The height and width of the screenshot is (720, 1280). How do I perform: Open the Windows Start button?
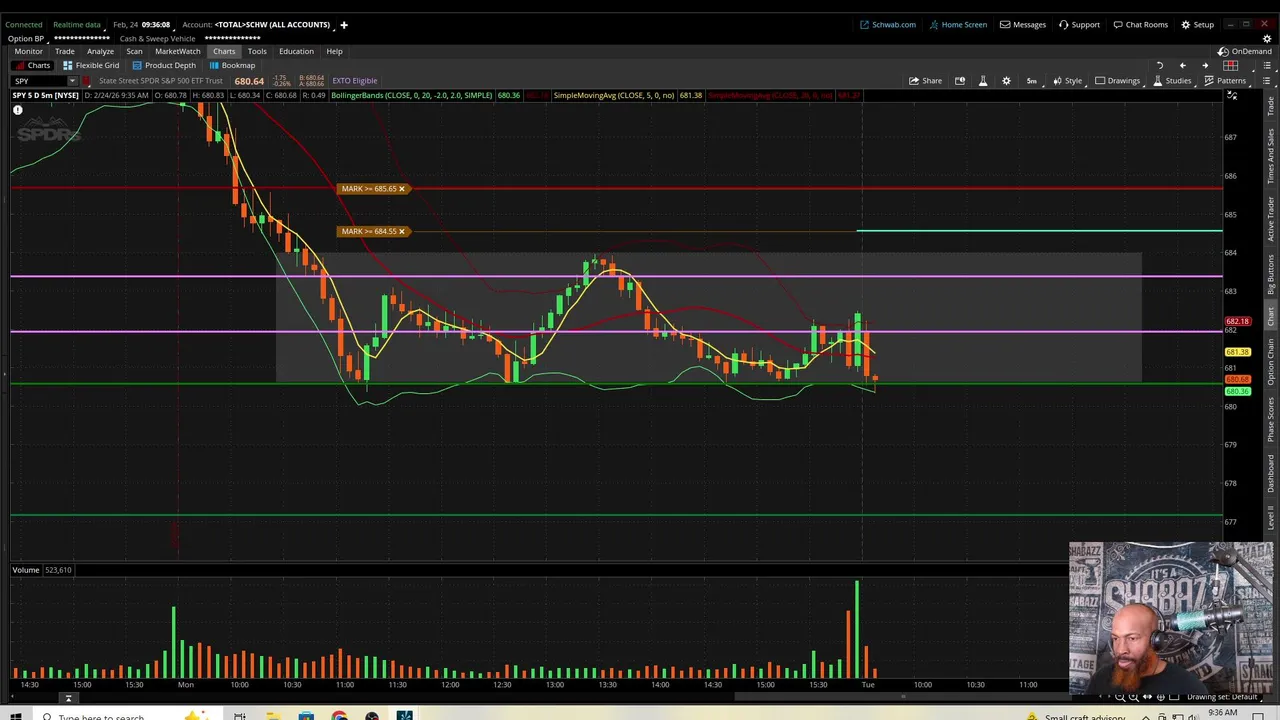coord(15,716)
